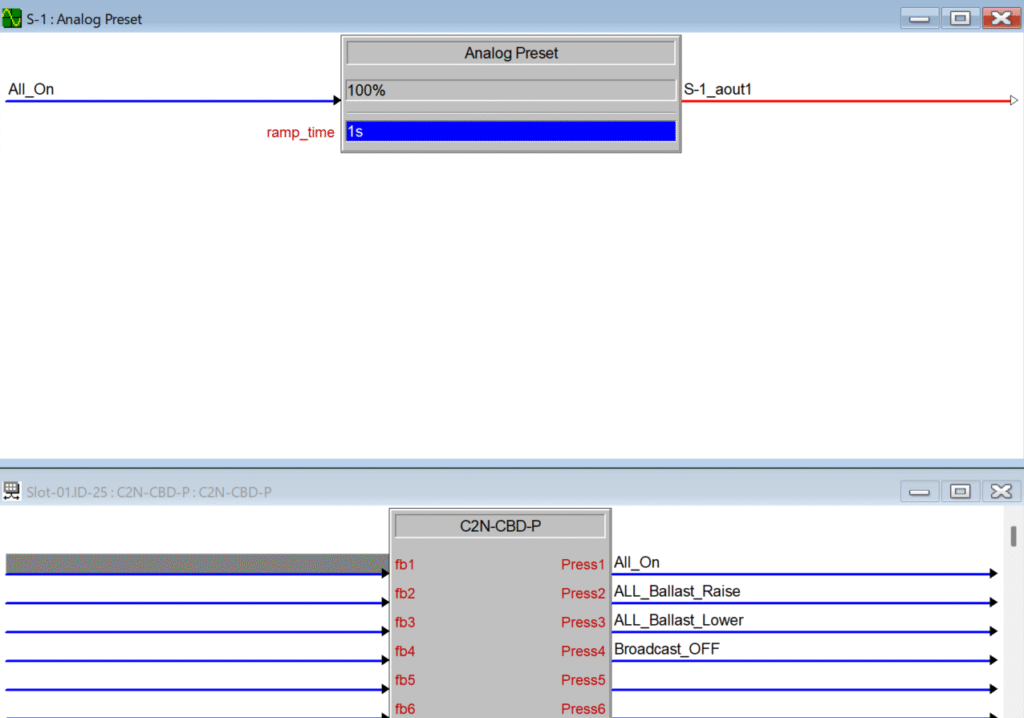This screenshot has width=1024, height=718.
Task: Click the vertical scrollbar in C2N-CBD-P window
Action: [x=1013, y=537]
